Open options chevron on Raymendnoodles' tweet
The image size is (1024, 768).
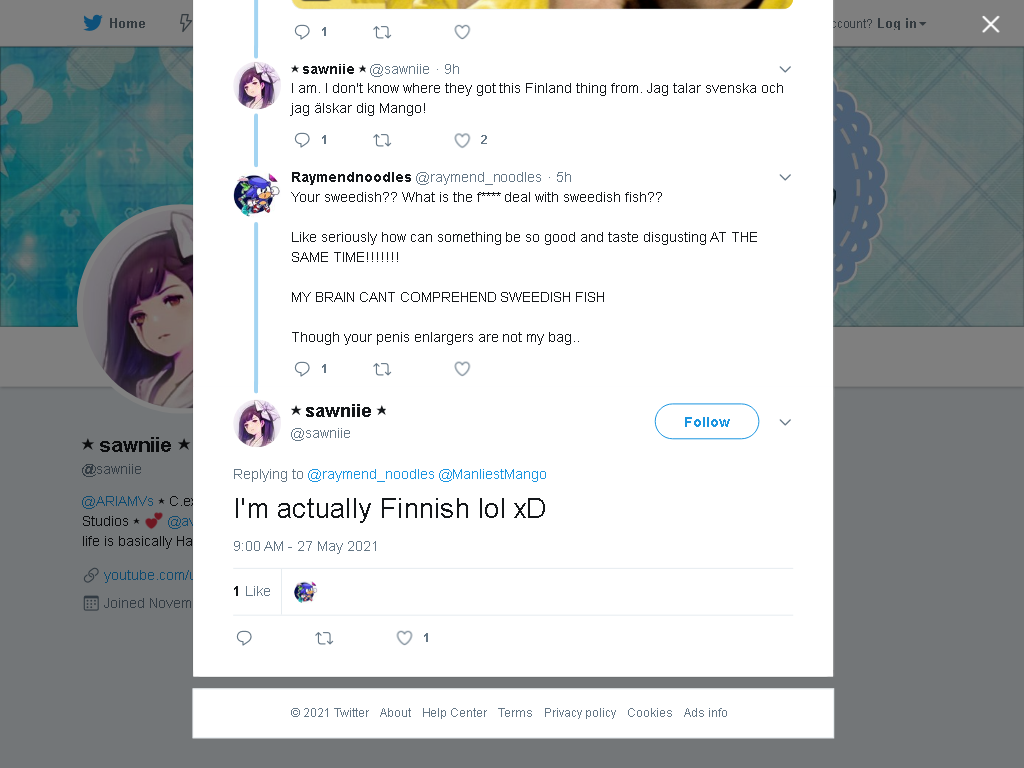(x=786, y=178)
